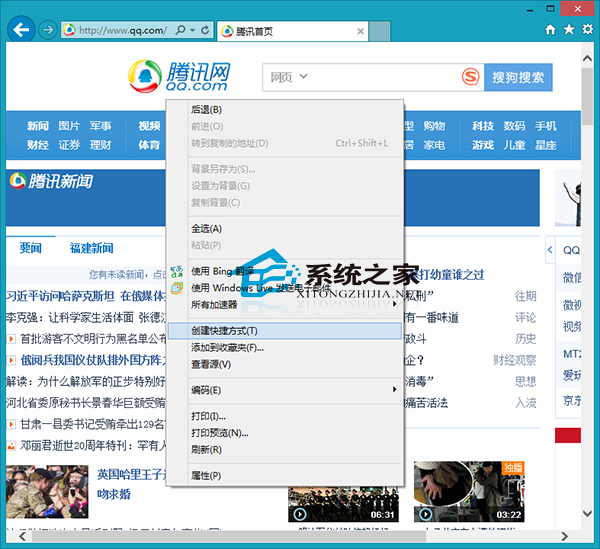Play the 03:22 video thumbnail
The image size is (600, 549).
(x=469, y=491)
